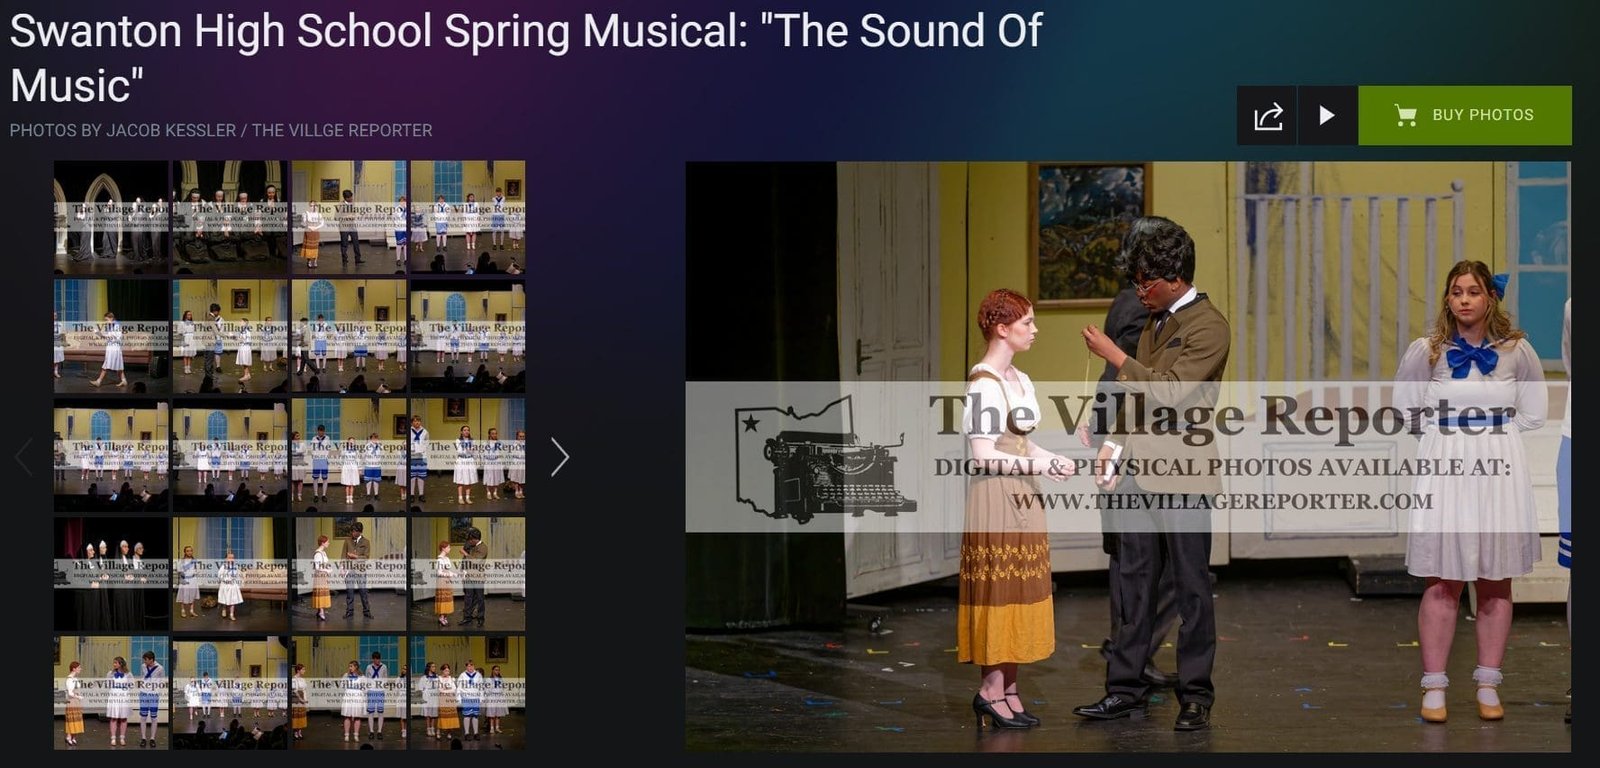Viewport: 1600px width, 768px height.
Task: Start the slideshow with play icon
Action: pos(1327,116)
